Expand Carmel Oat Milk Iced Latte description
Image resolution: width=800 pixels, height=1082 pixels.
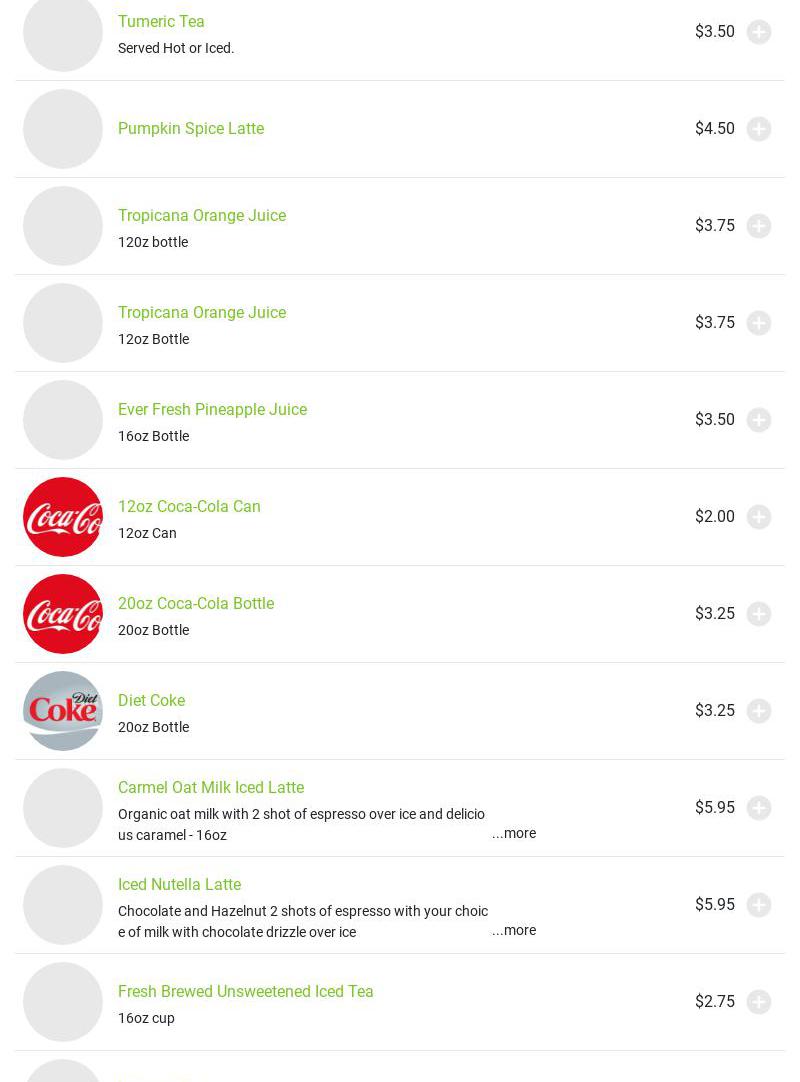click(x=513, y=833)
